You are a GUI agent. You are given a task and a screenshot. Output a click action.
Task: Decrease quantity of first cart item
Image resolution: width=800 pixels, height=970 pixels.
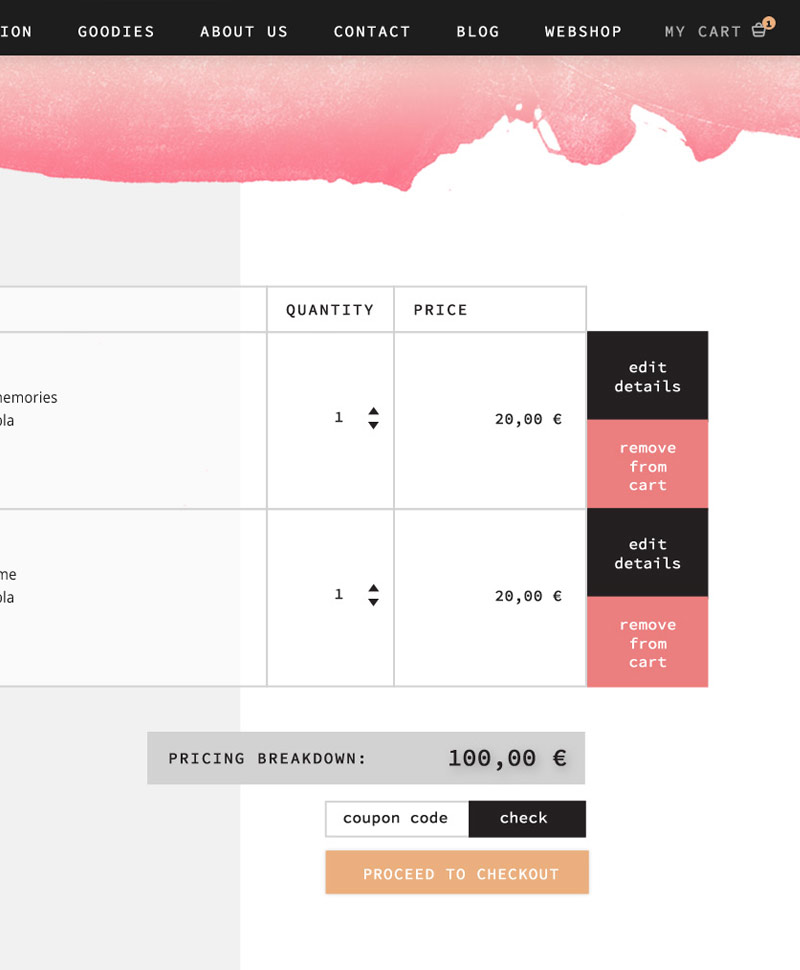(x=373, y=425)
